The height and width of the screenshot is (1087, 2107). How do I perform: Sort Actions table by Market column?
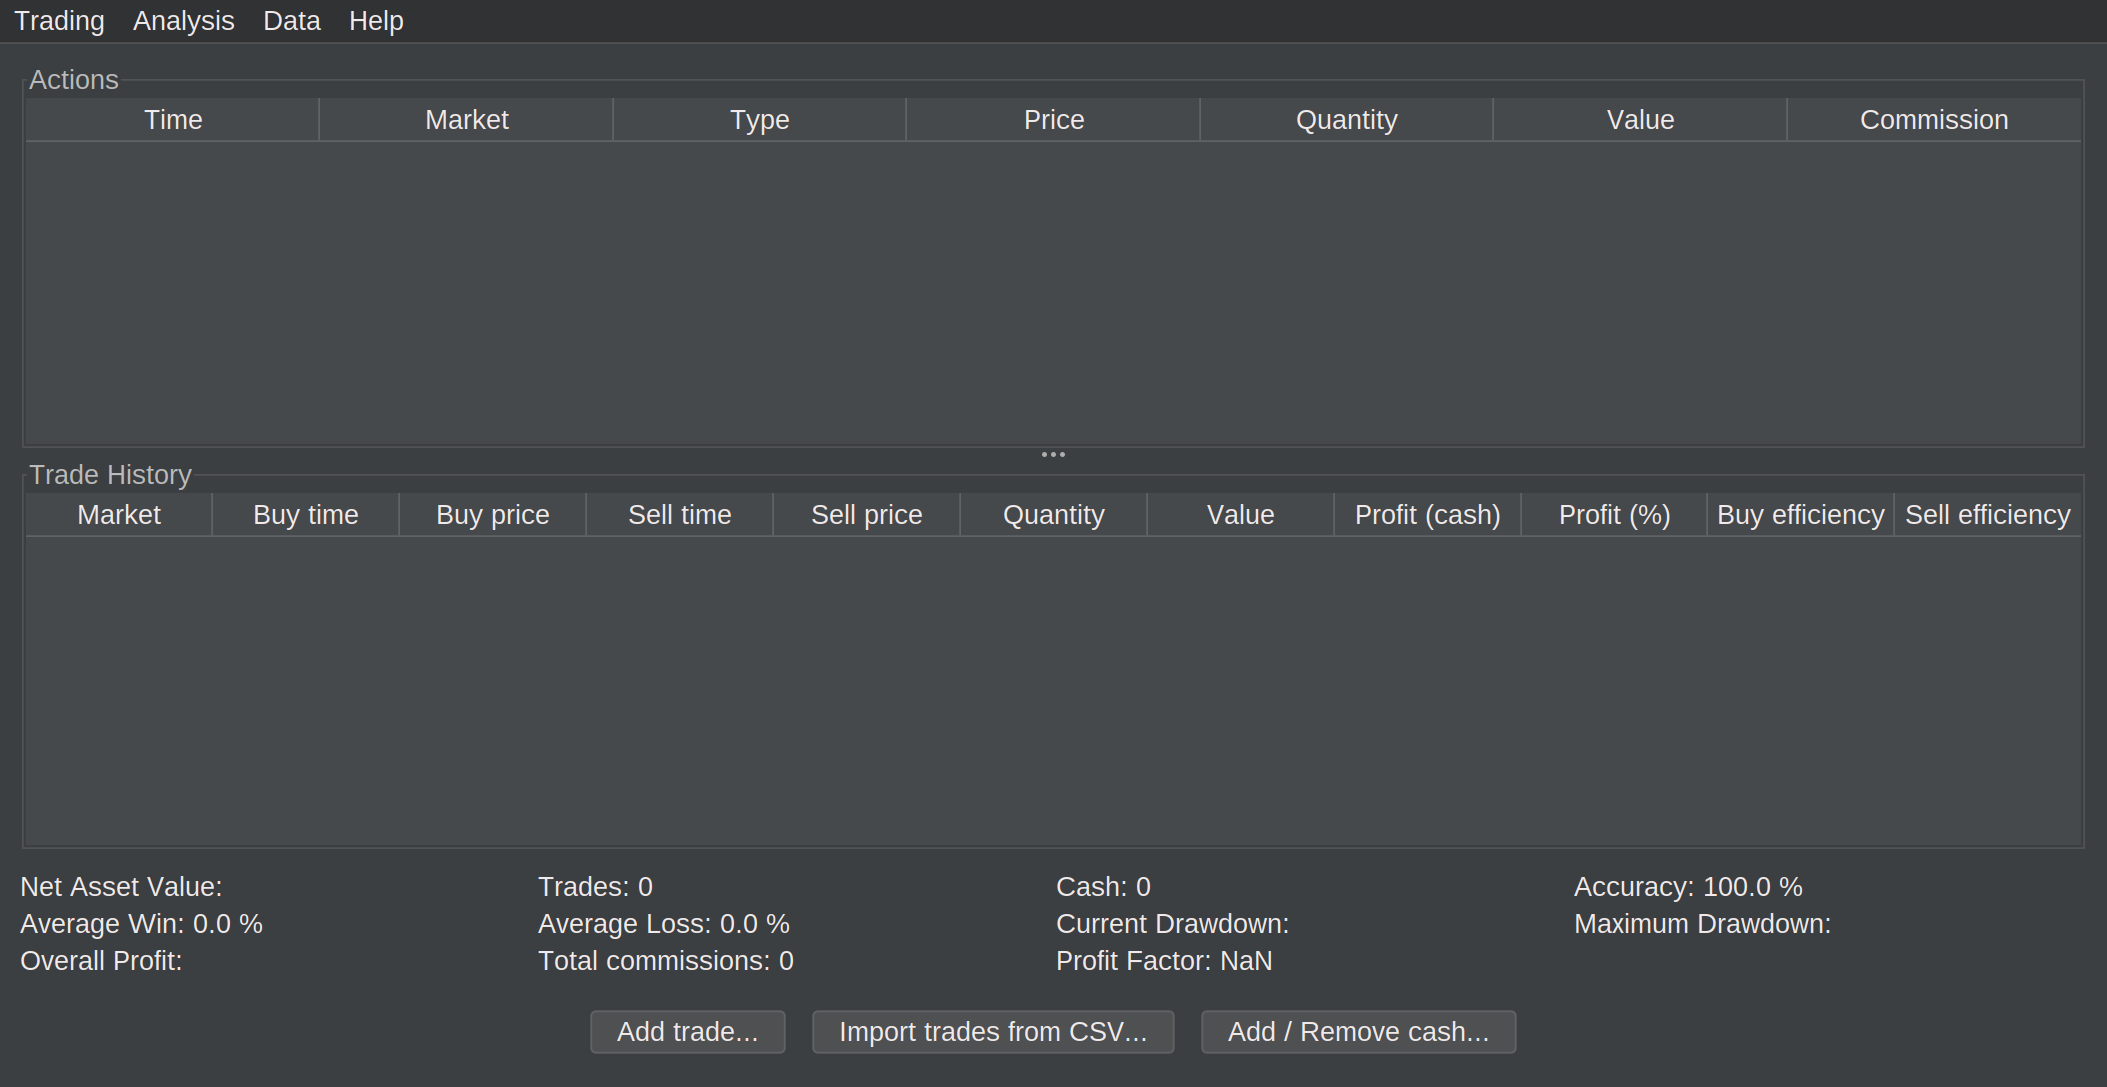pyautogui.click(x=466, y=120)
